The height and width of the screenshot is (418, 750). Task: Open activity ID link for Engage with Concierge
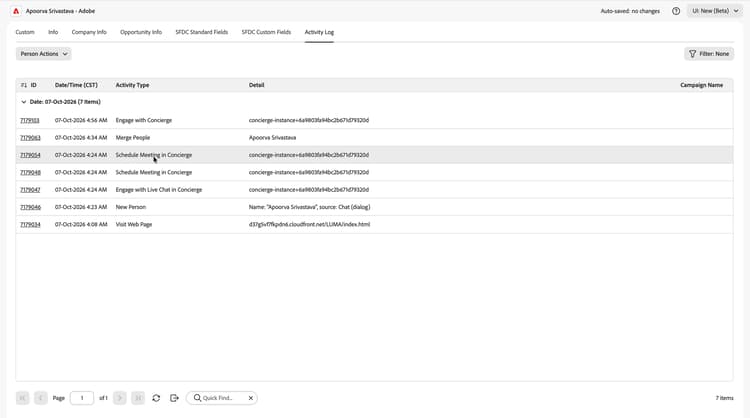[x=30, y=121]
